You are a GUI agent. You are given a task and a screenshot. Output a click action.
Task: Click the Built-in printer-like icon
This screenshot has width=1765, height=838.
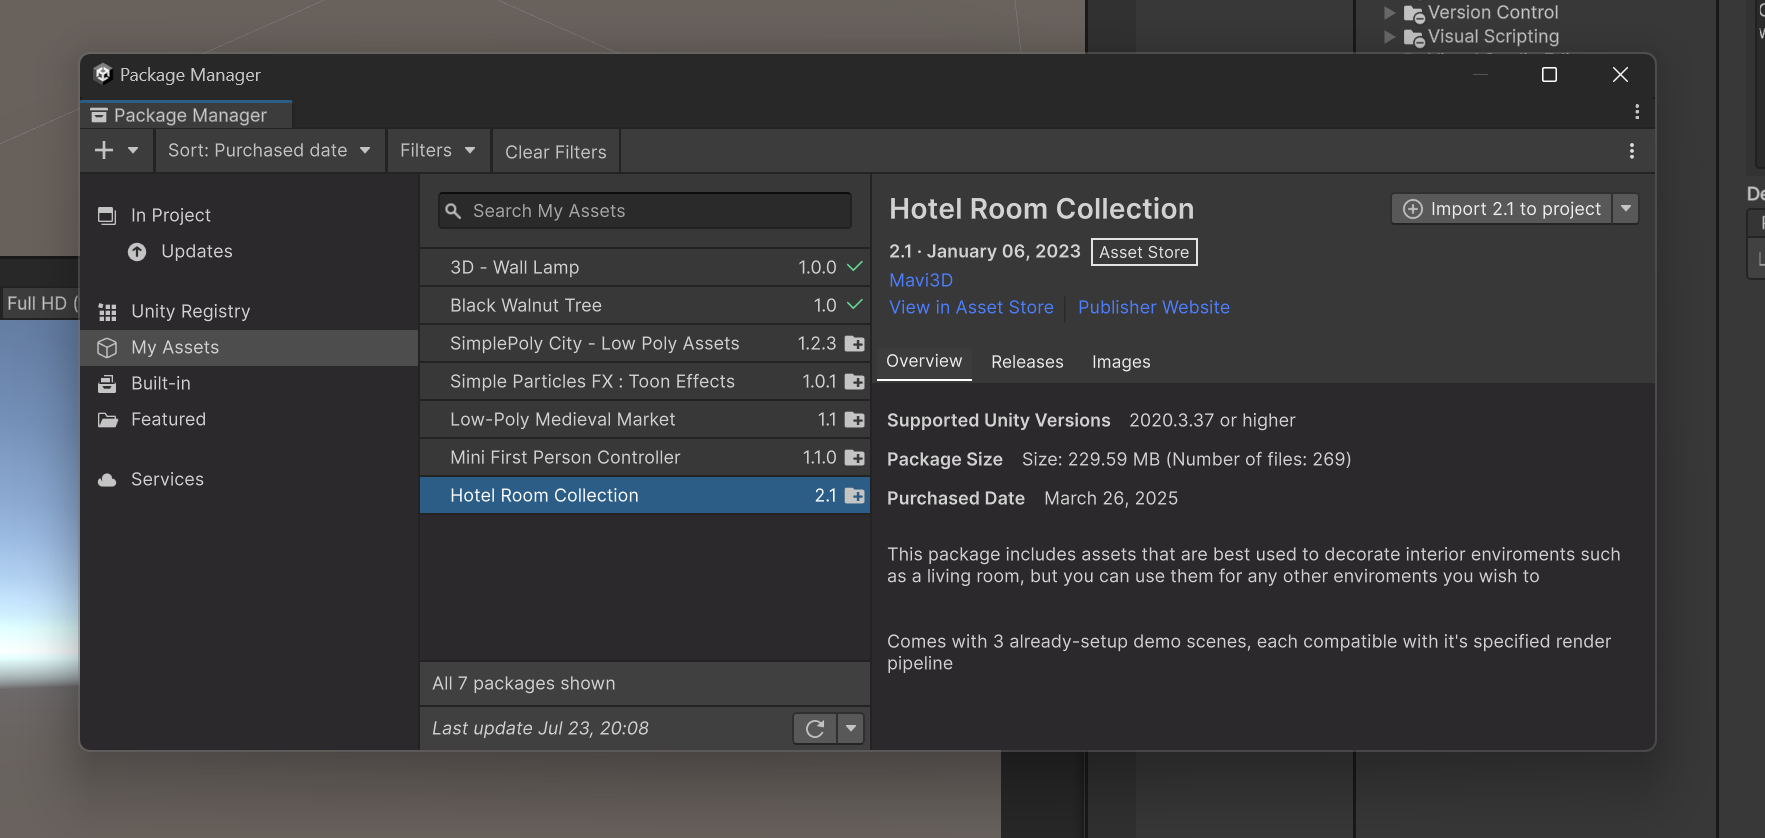tap(107, 384)
